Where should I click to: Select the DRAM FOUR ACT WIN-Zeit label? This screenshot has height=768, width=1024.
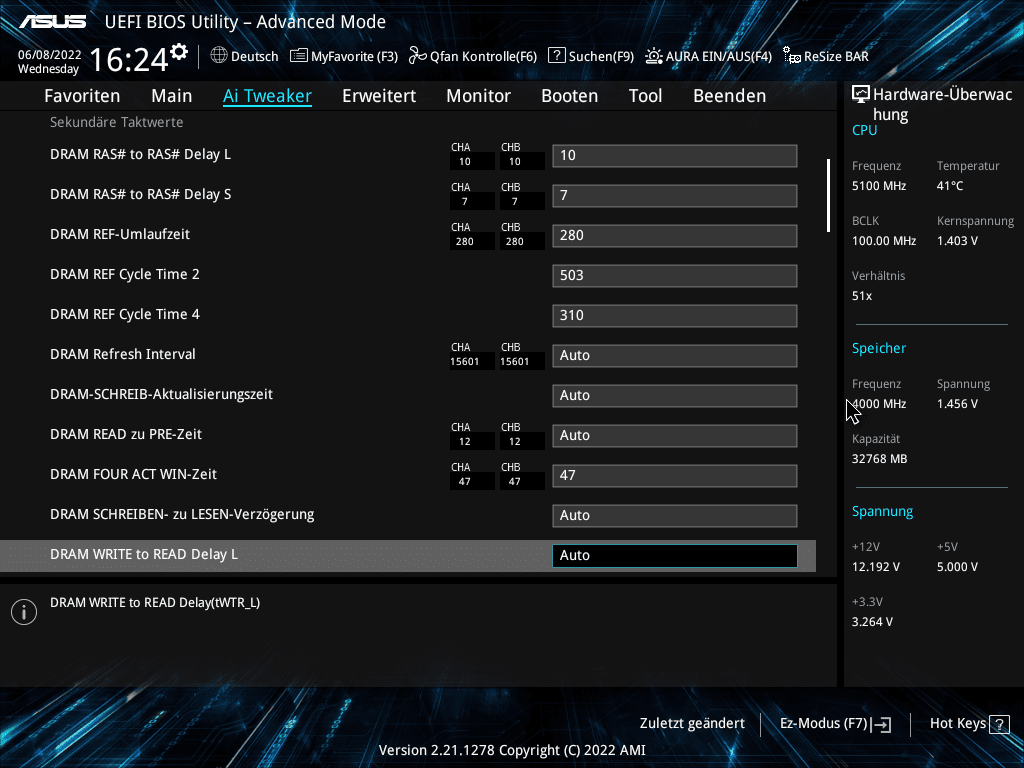pos(133,475)
